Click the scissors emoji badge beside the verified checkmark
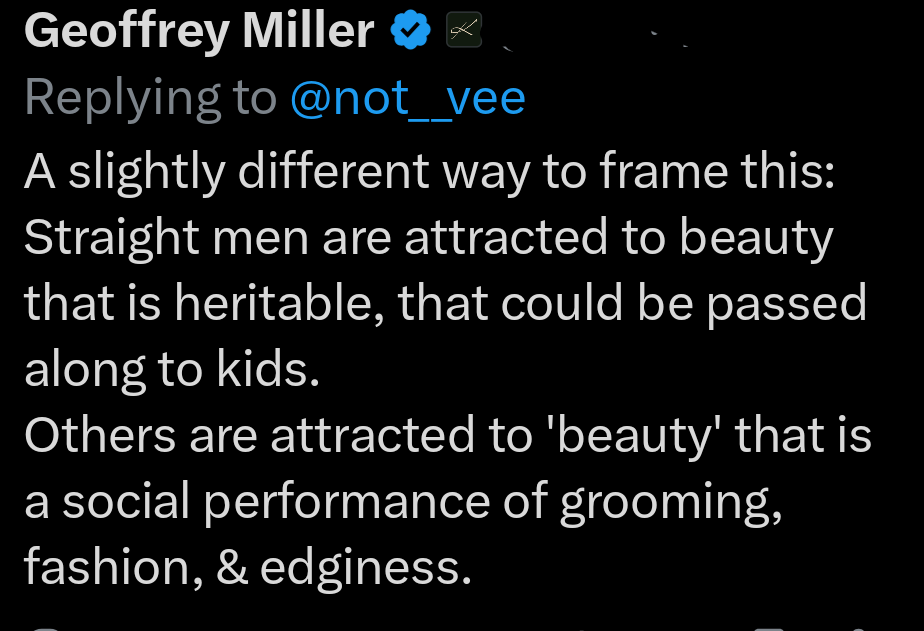 click(x=464, y=29)
